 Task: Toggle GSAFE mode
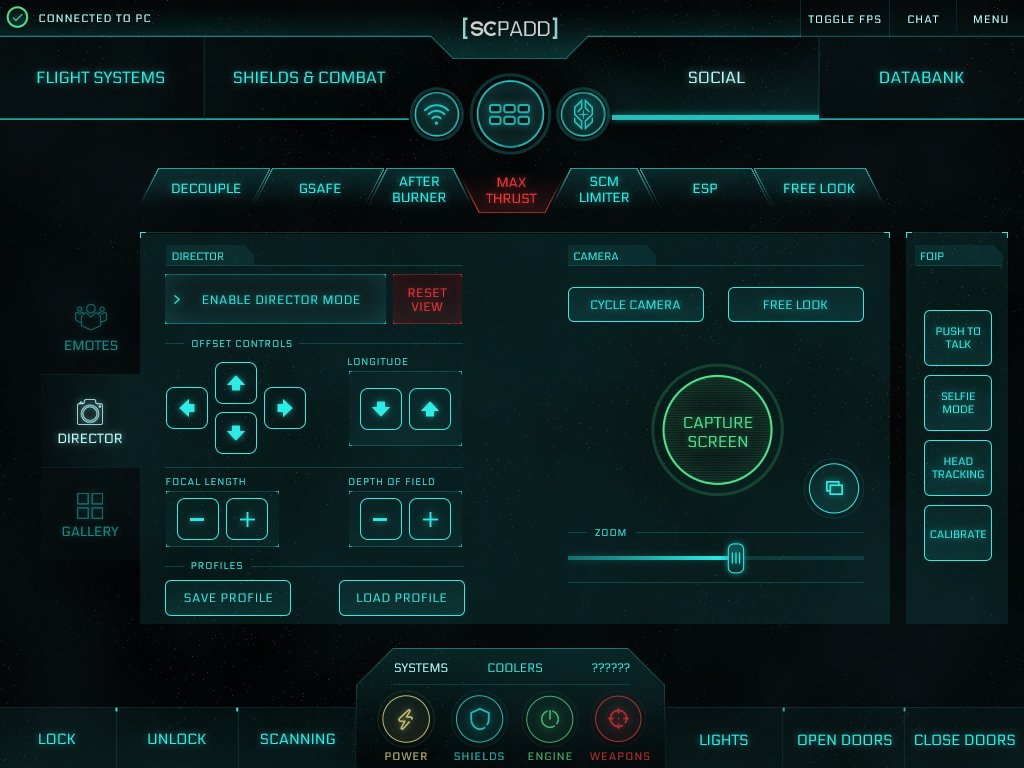(x=320, y=189)
